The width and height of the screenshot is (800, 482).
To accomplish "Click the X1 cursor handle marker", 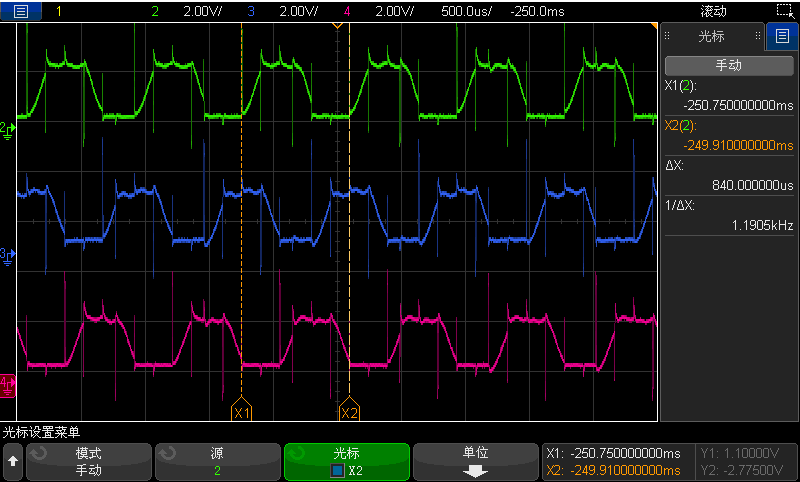I will [x=241, y=409].
